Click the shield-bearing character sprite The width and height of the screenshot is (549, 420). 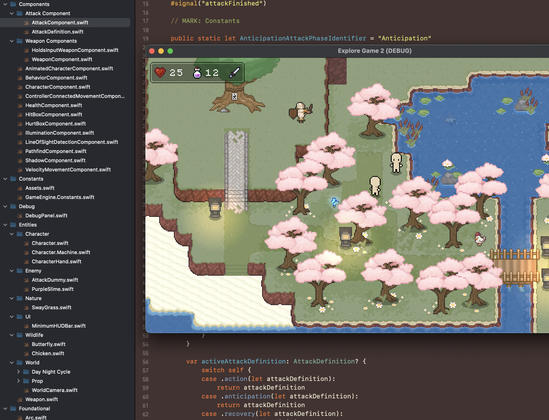[300, 112]
